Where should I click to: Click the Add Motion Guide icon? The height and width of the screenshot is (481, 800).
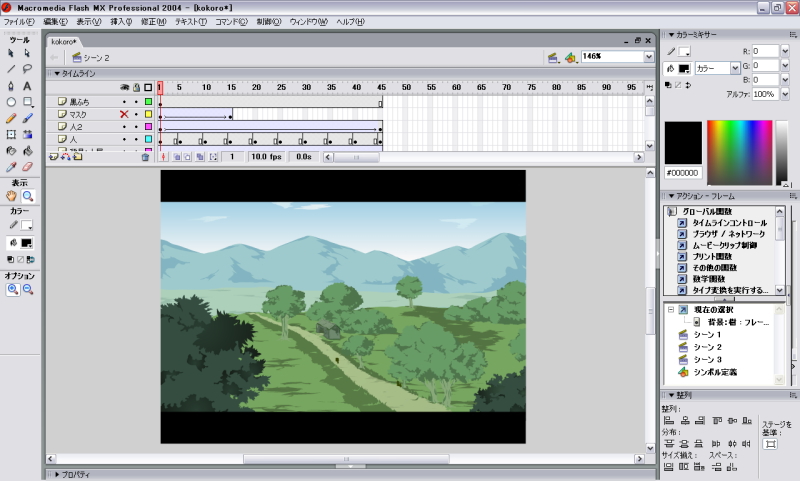tap(66, 157)
